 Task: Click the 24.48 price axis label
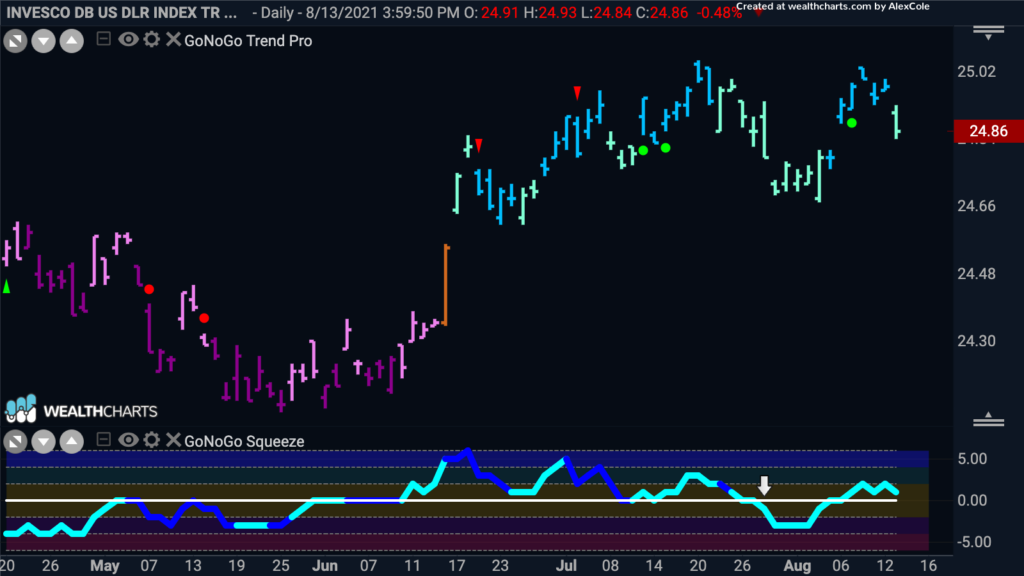tap(976, 274)
